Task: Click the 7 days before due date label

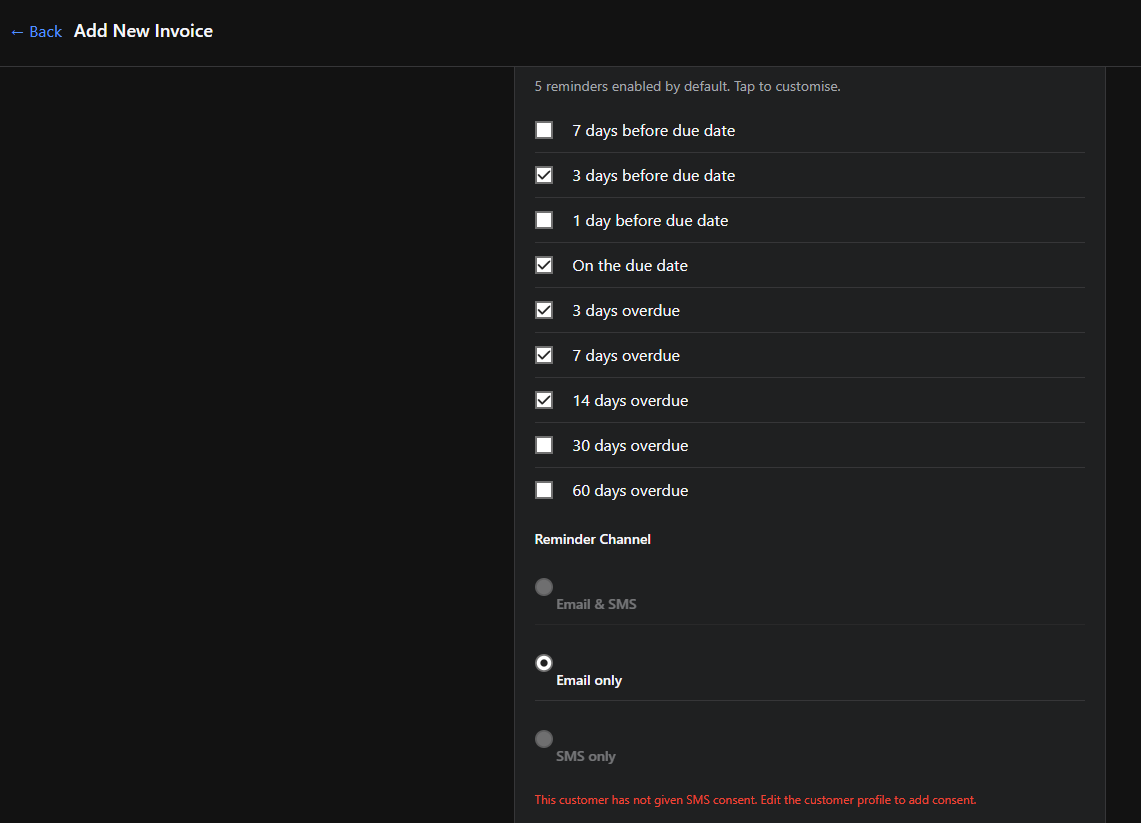Action: 653,131
